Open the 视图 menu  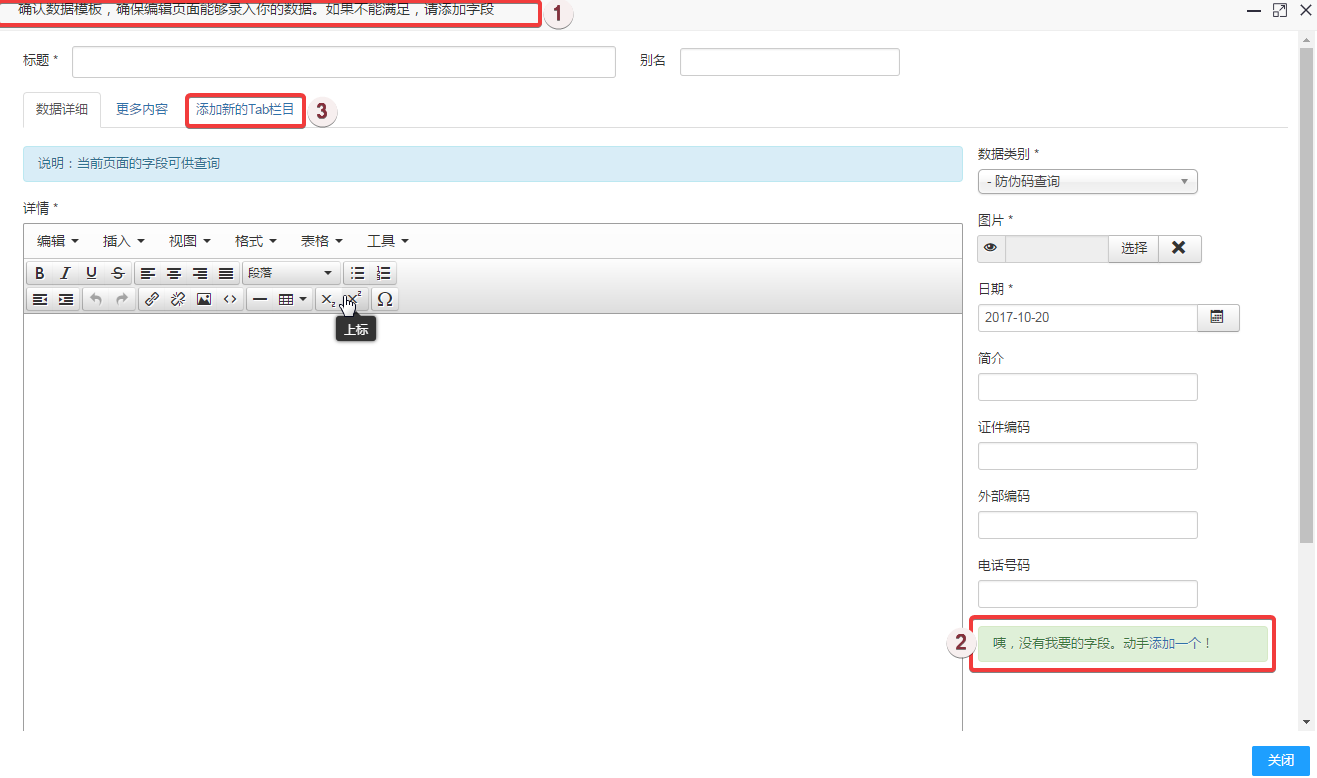190,241
